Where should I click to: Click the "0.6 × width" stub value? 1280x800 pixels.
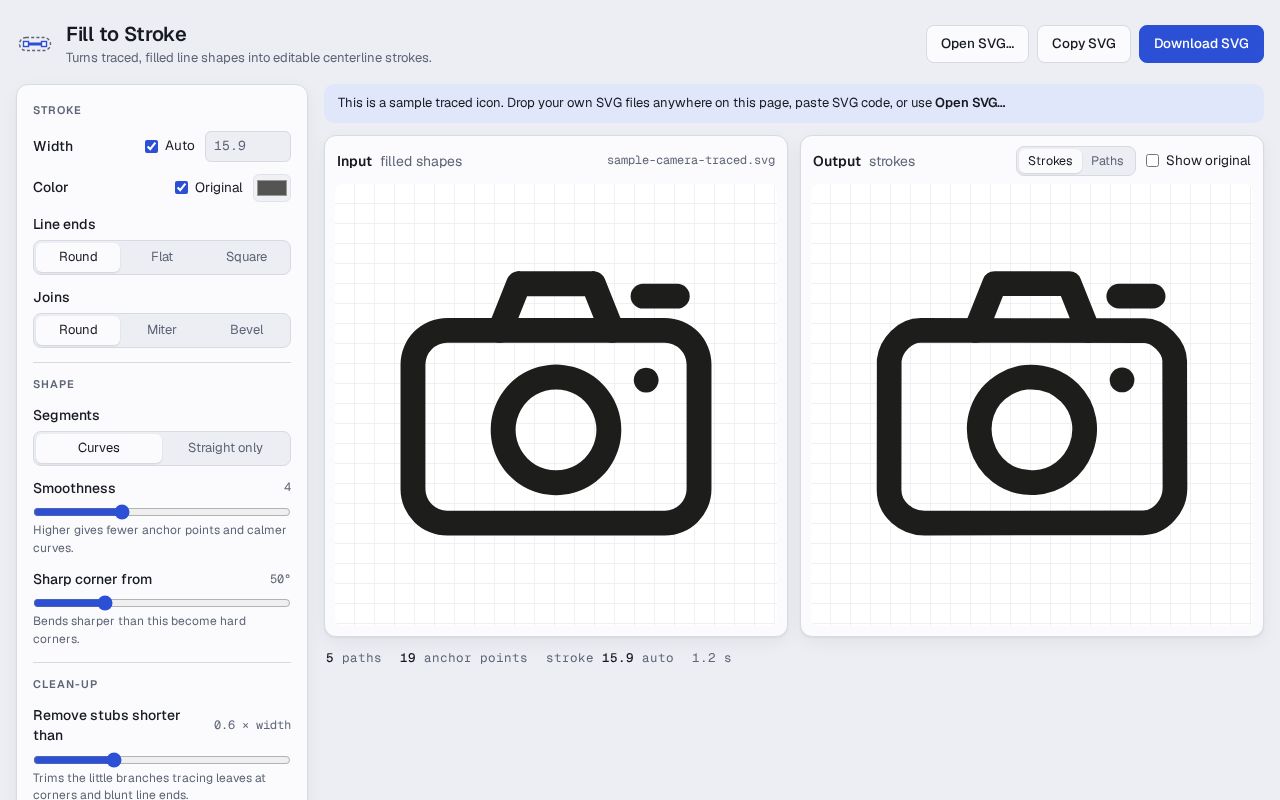252,725
